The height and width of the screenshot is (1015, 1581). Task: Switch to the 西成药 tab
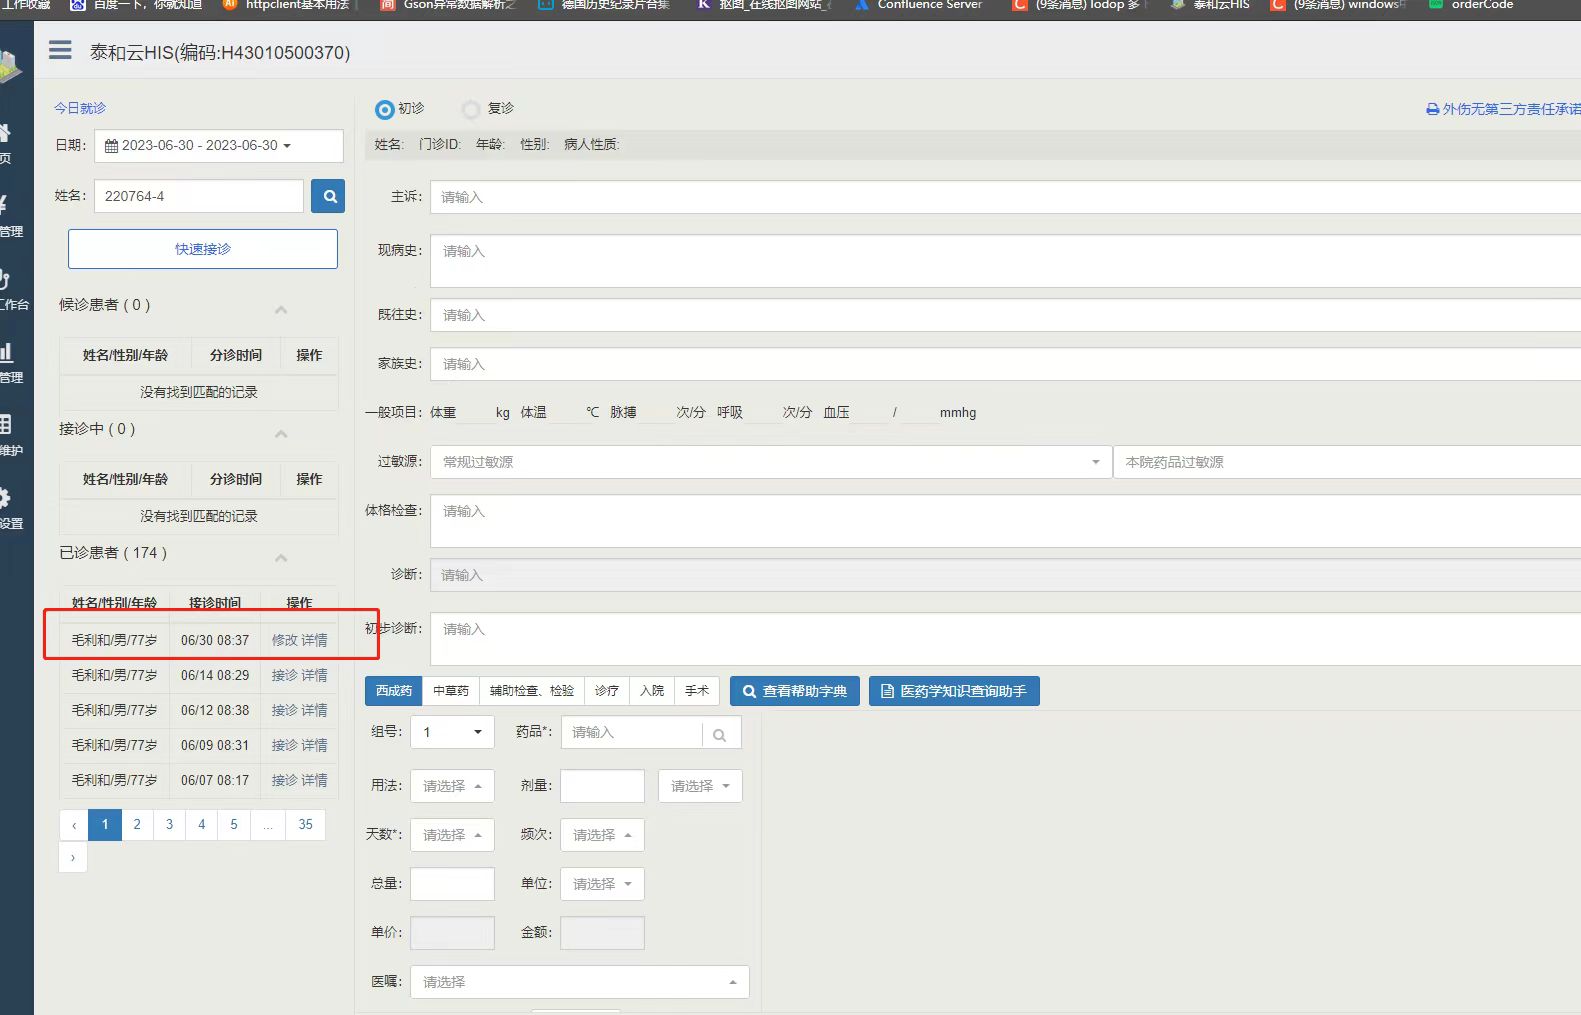pyautogui.click(x=394, y=691)
